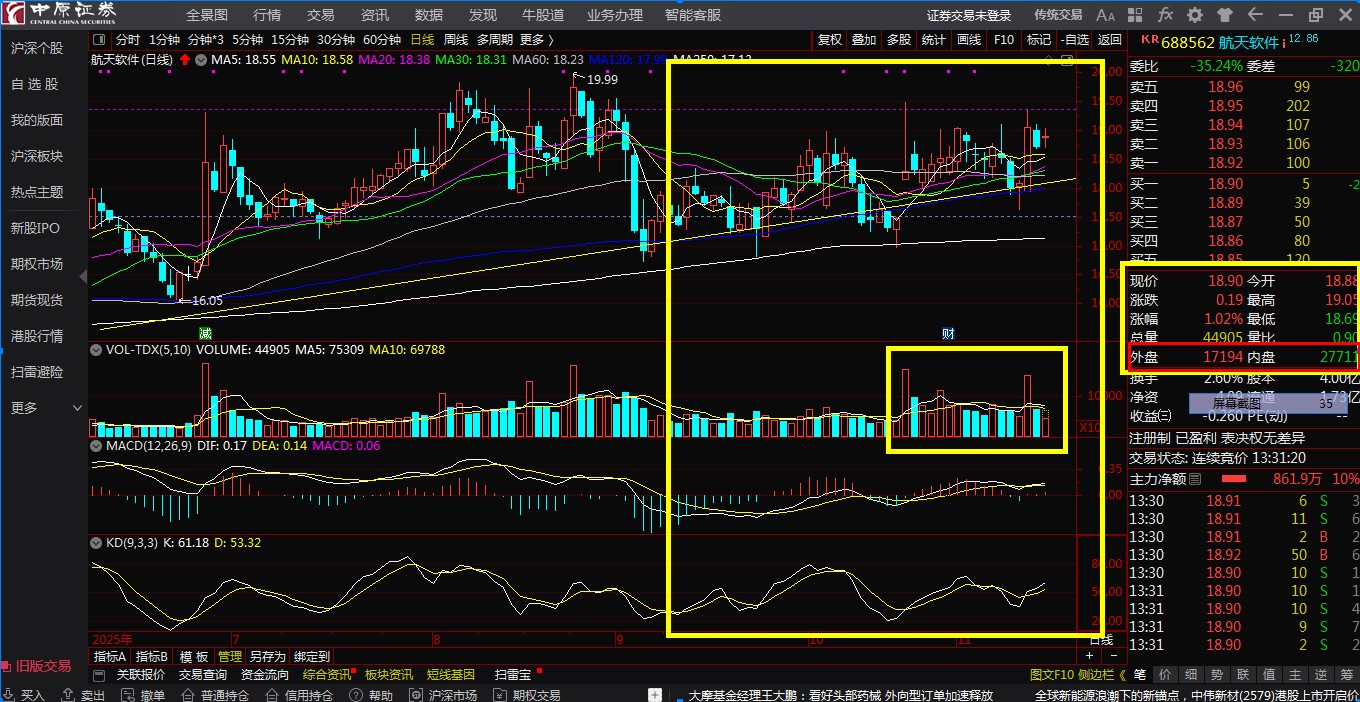Expand the 更多 period options
The width and height of the screenshot is (1360, 702).
tap(536, 40)
